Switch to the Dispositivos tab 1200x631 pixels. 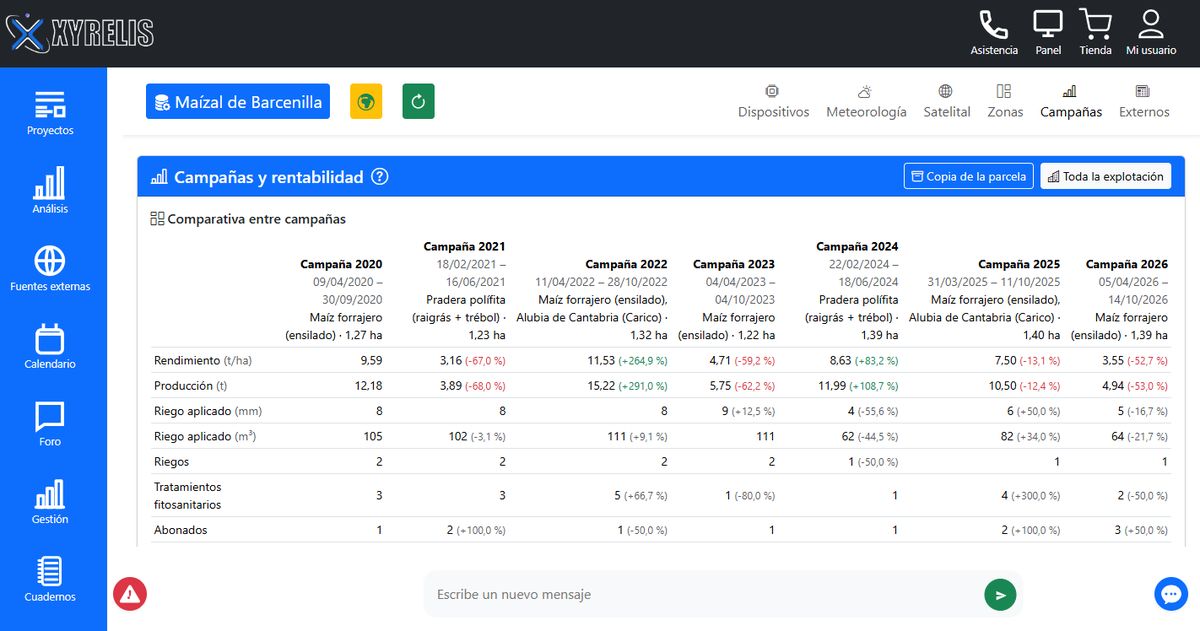click(x=774, y=101)
